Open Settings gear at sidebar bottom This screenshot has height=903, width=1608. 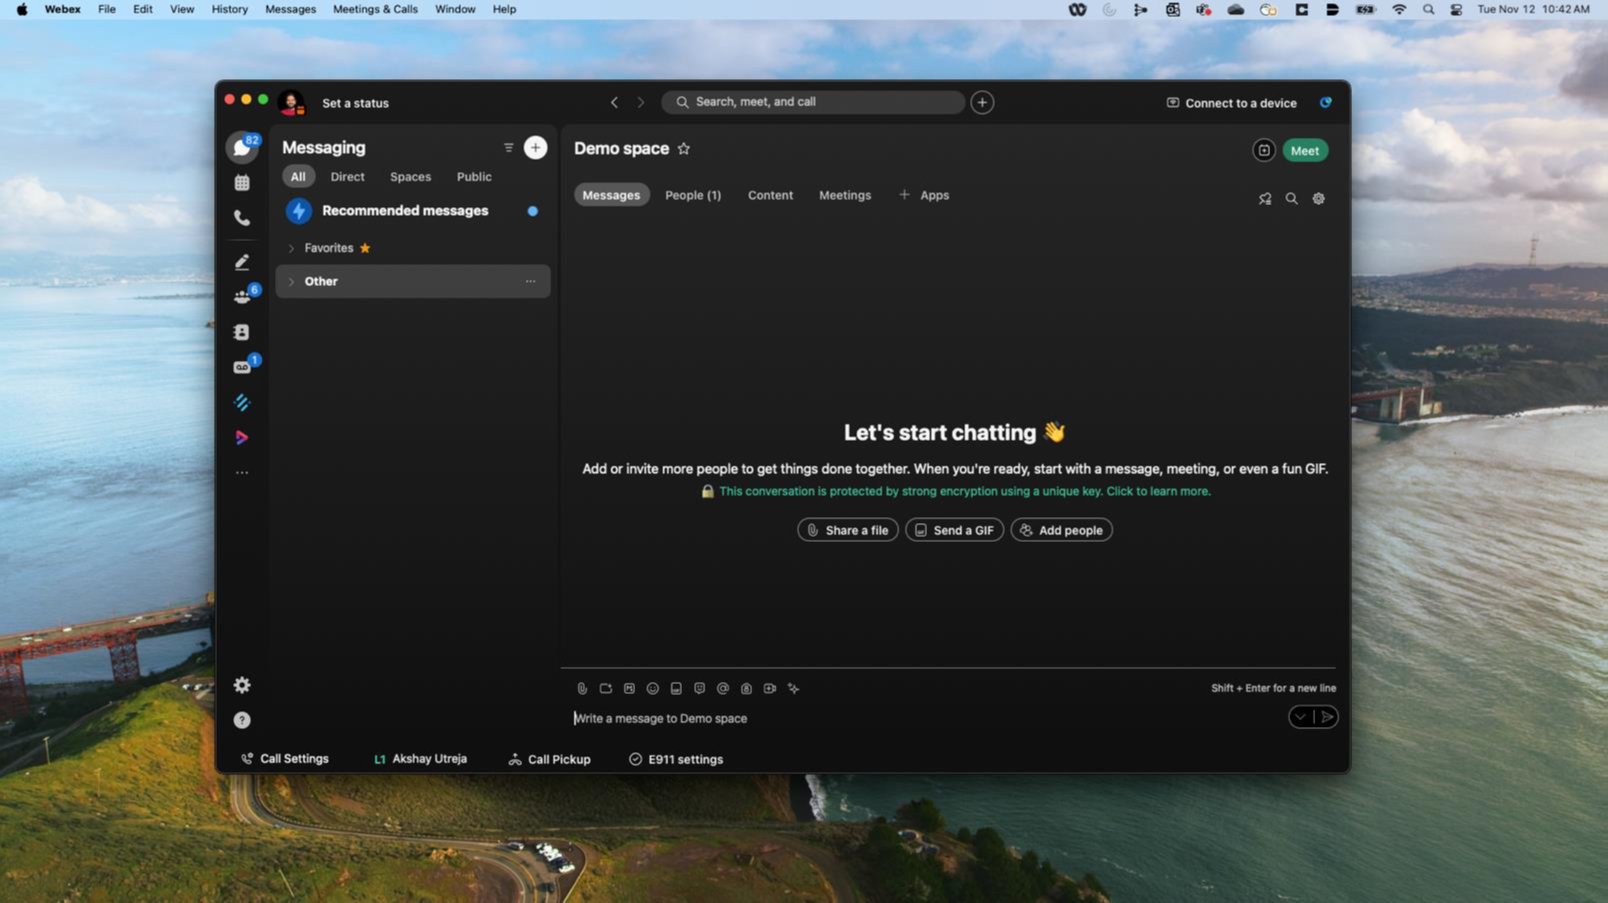(x=242, y=685)
